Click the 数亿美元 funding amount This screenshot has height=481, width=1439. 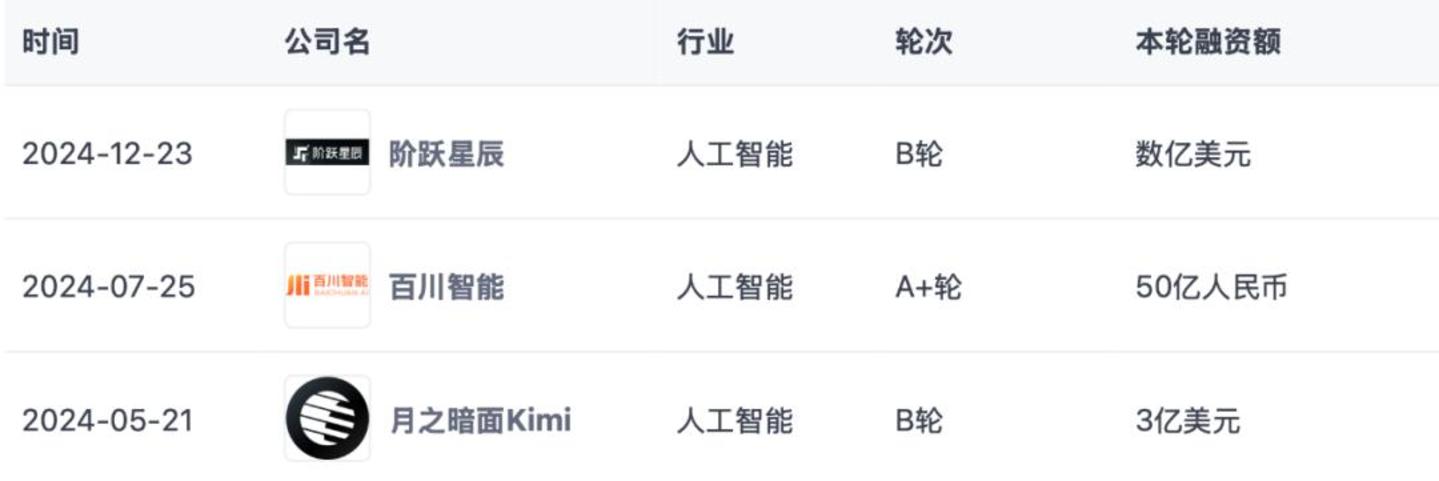[x=1193, y=154]
